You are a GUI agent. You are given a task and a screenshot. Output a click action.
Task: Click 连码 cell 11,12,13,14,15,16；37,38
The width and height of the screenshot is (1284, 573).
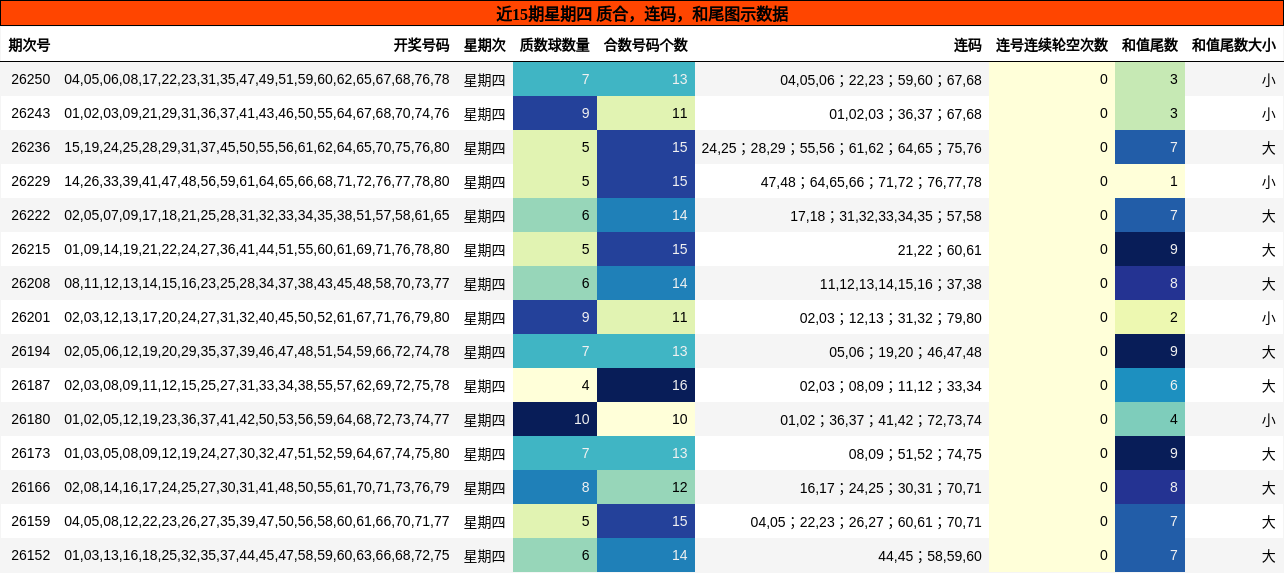(x=901, y=283)
